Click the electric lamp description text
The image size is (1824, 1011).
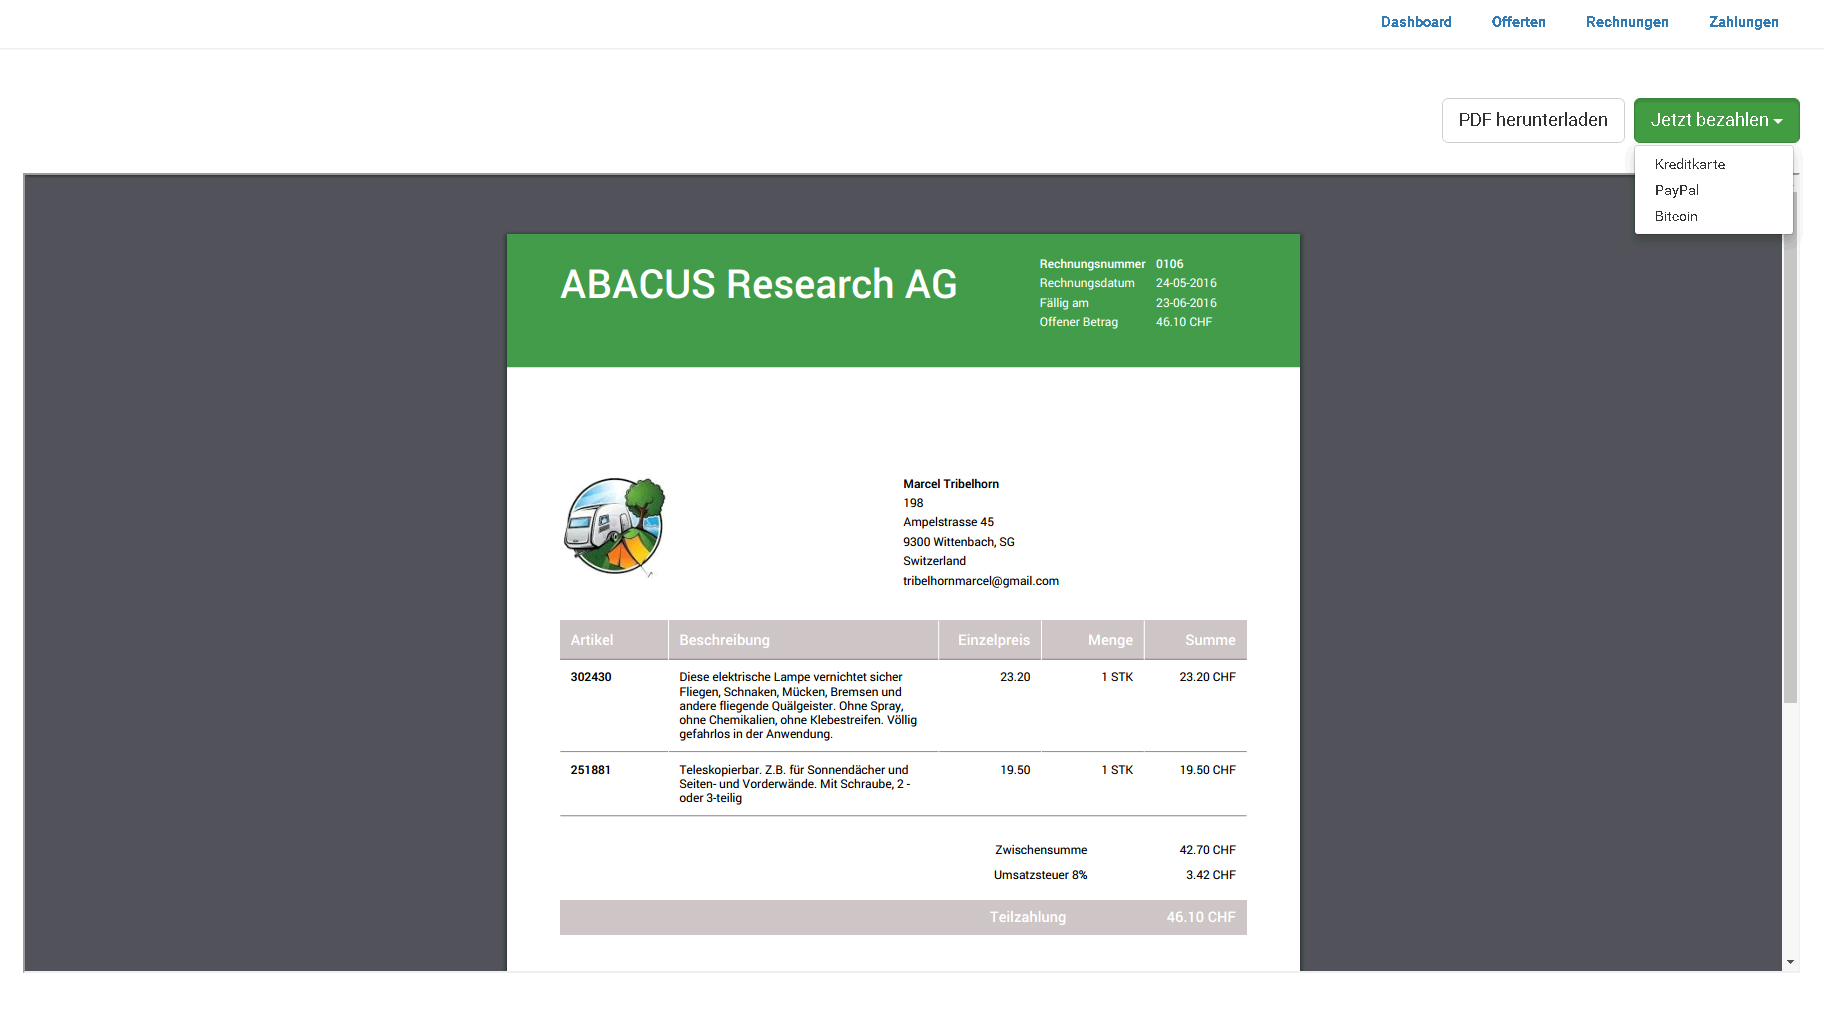click(x=798, y=706)
